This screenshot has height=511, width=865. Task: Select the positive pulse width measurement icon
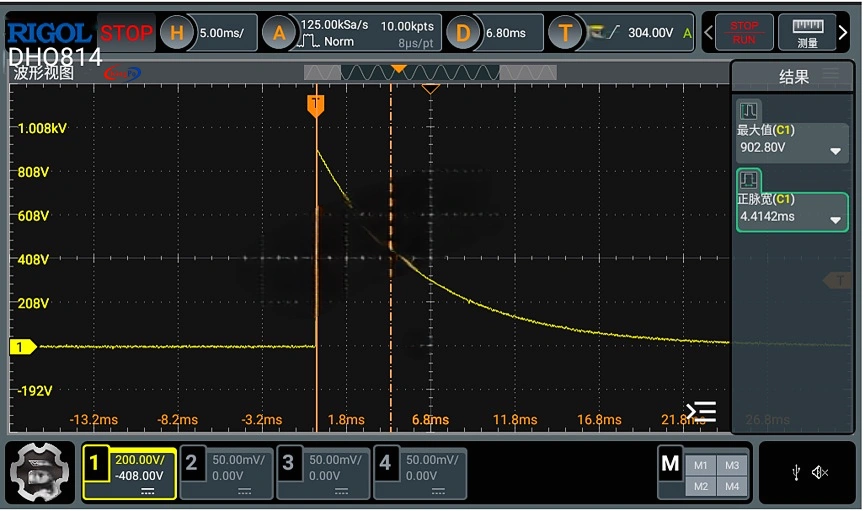click(x=749, y=180)
